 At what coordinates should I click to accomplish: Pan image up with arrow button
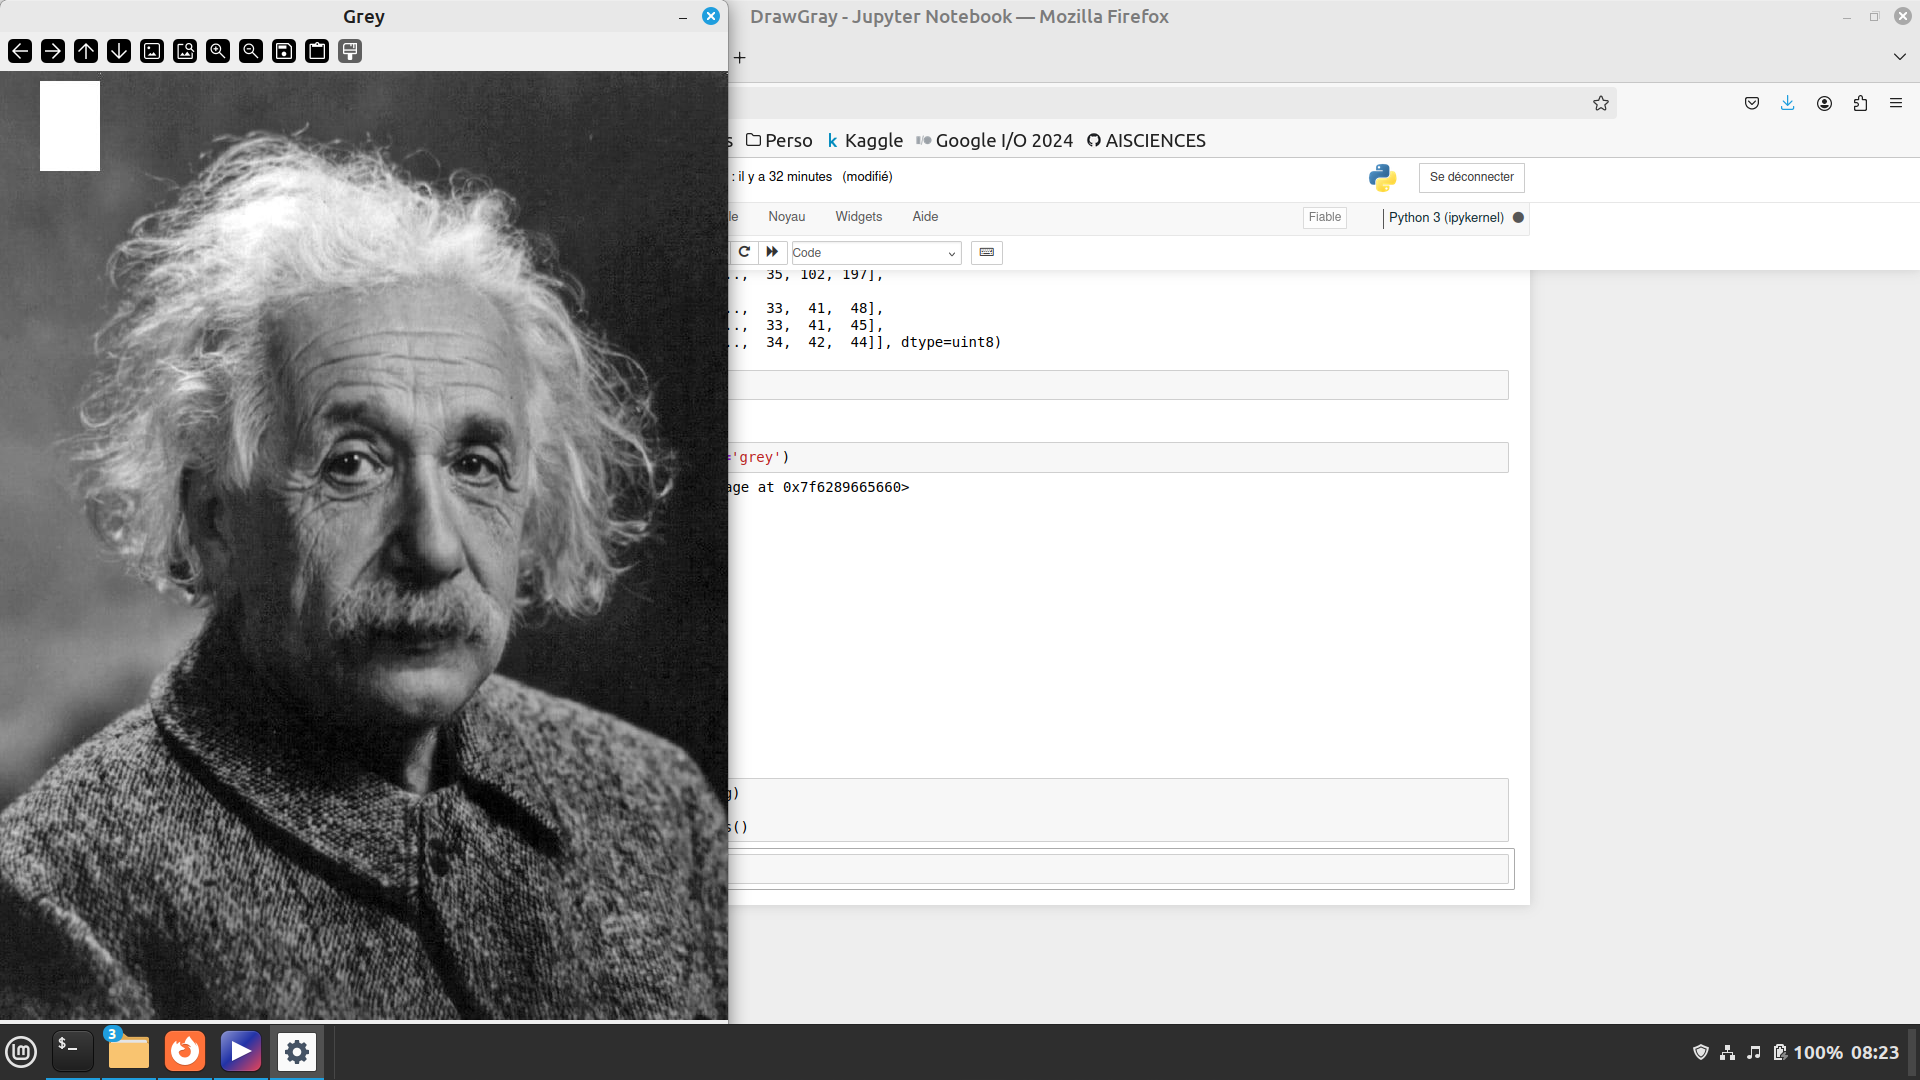(86, 51)
